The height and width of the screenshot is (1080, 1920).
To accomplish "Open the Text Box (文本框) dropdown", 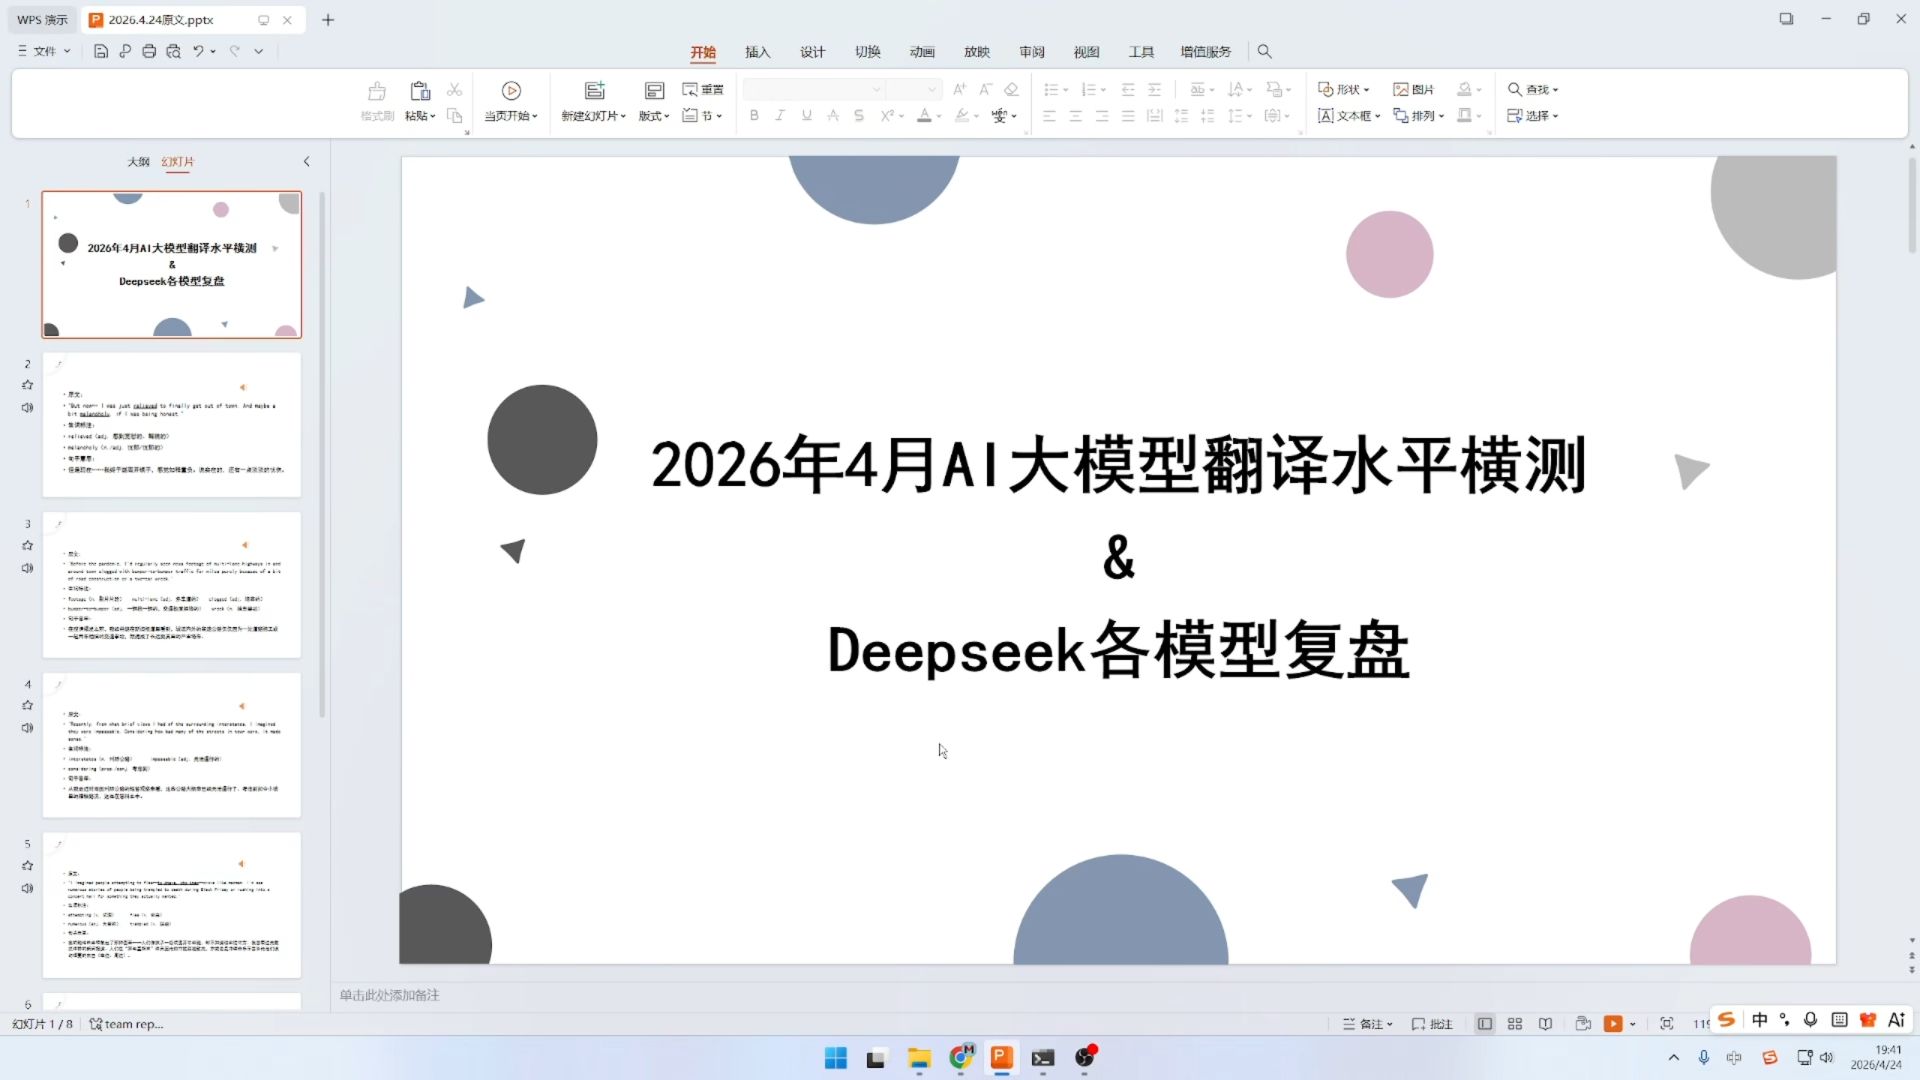I will (1349, 116).
